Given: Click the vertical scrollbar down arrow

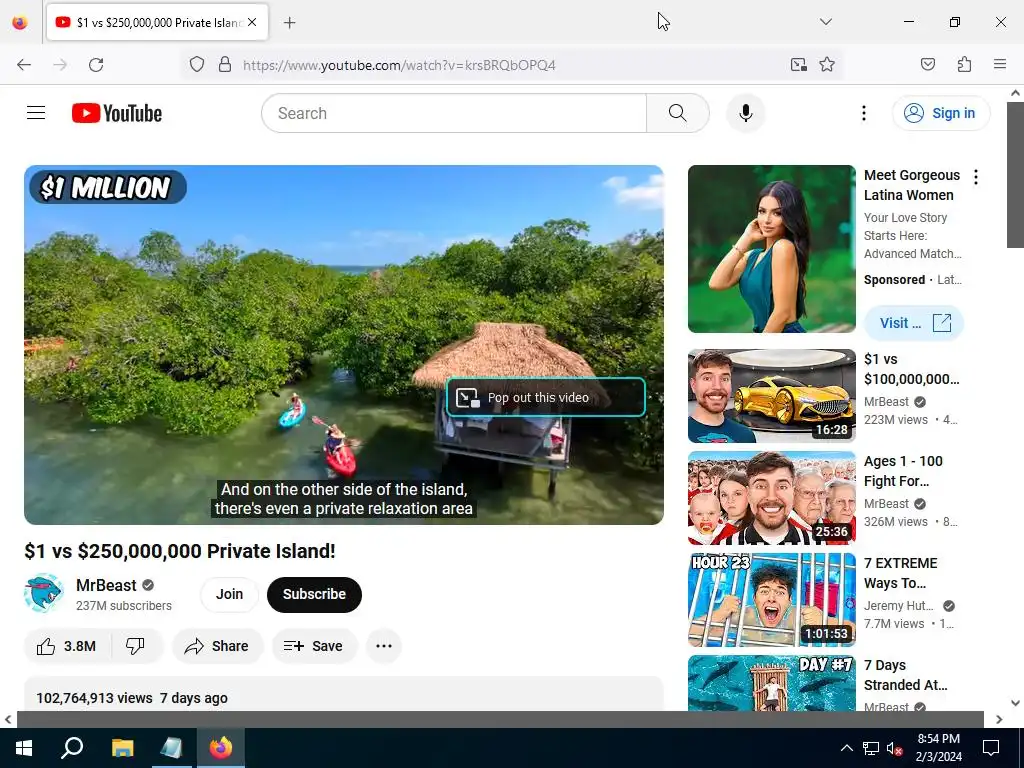Looking at the screenshot, I should click(1015, 703).
